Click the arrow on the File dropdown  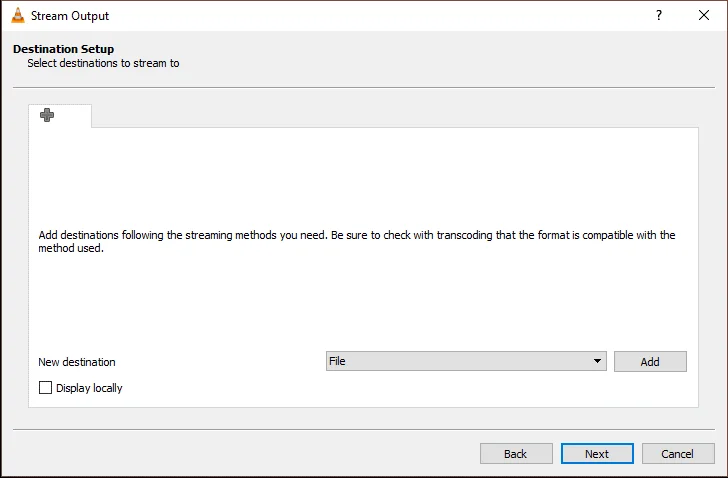[597, 361]
